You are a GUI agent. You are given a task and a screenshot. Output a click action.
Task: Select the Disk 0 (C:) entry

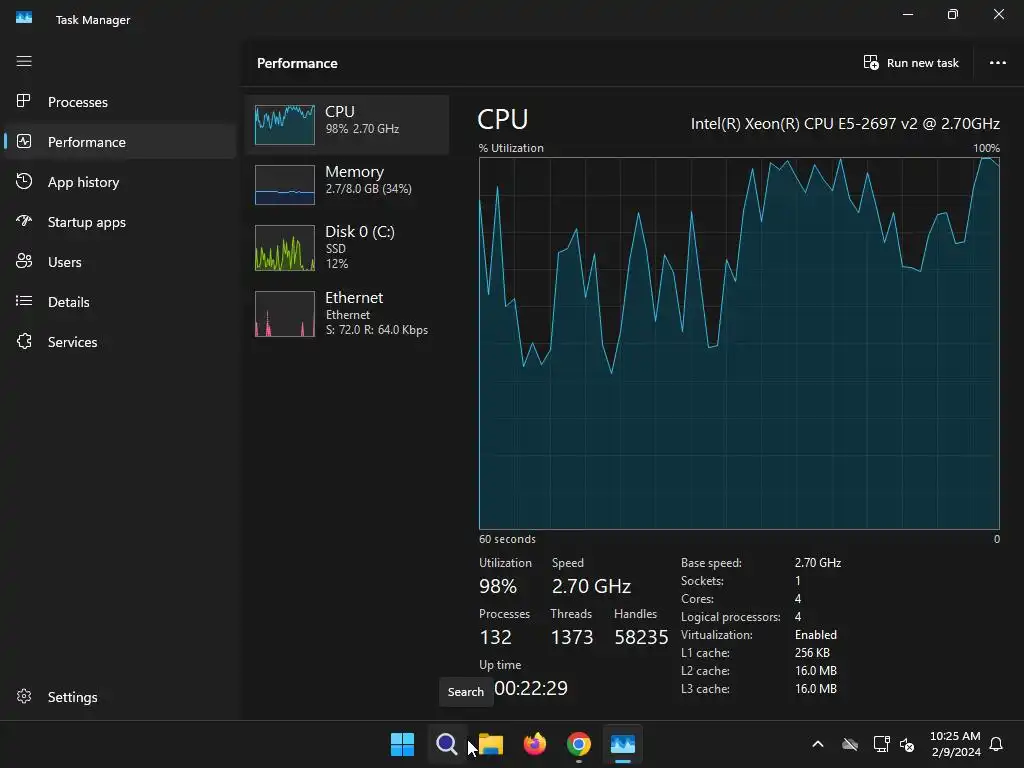(347, 248)
